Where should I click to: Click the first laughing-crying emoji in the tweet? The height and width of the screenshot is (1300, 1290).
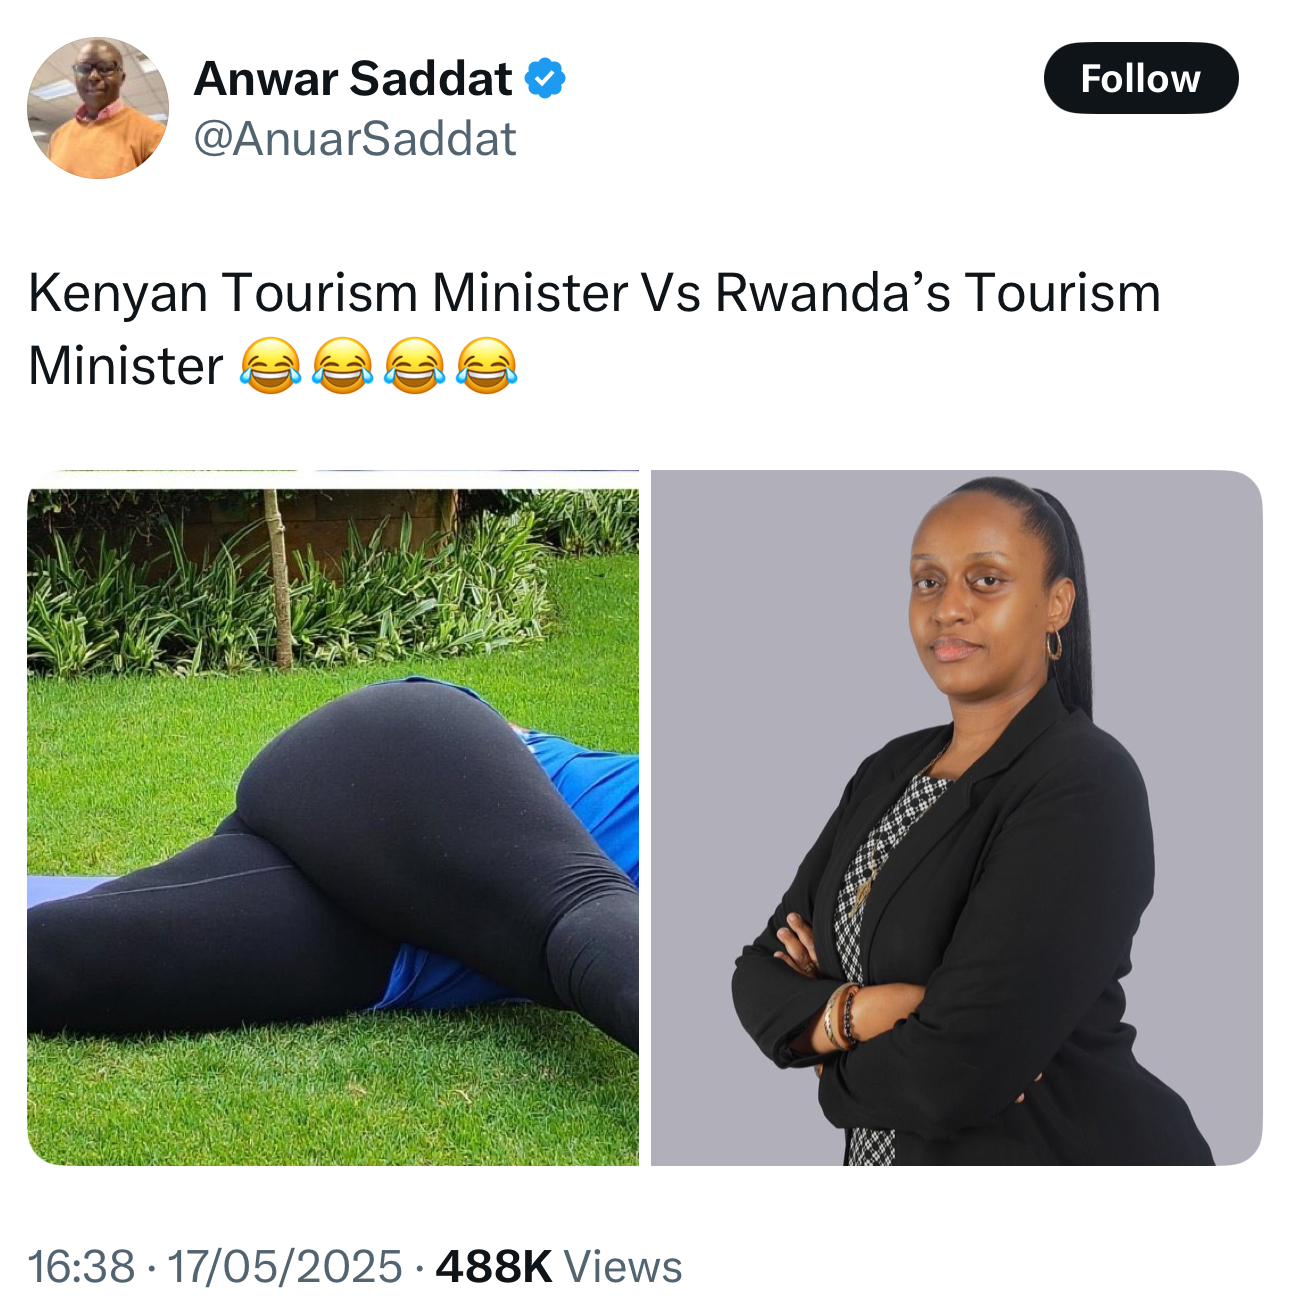pyautogui.click(x=270, y=365)
